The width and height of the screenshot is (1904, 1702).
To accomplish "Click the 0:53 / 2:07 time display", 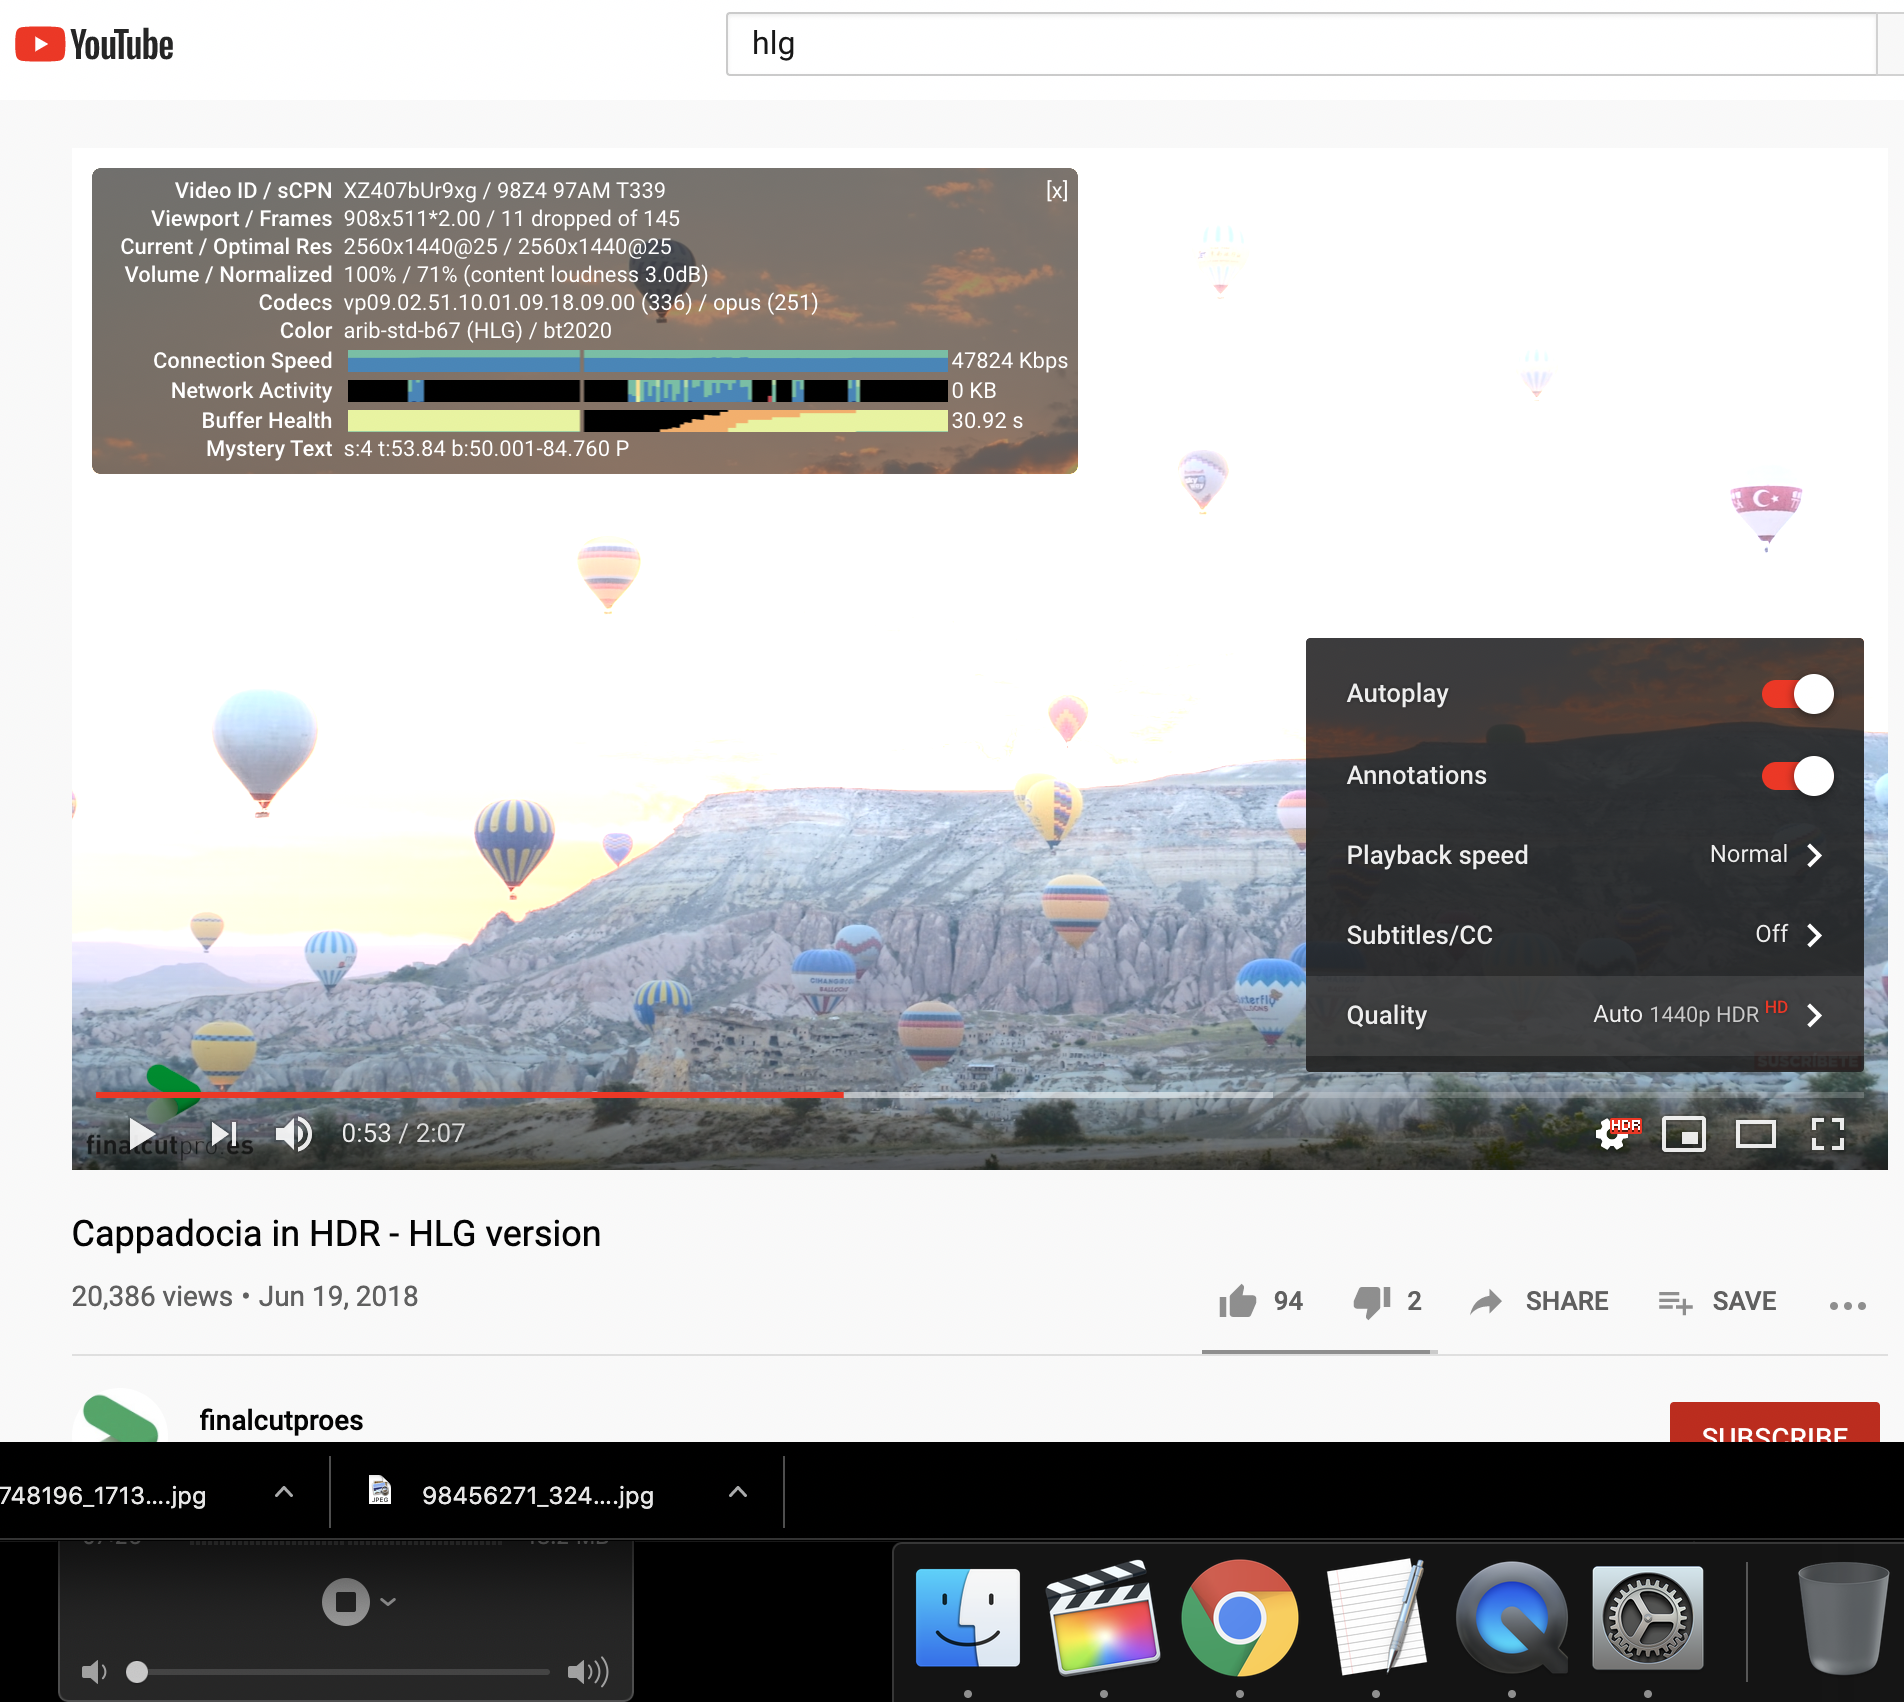I will tap(403, 1133).
